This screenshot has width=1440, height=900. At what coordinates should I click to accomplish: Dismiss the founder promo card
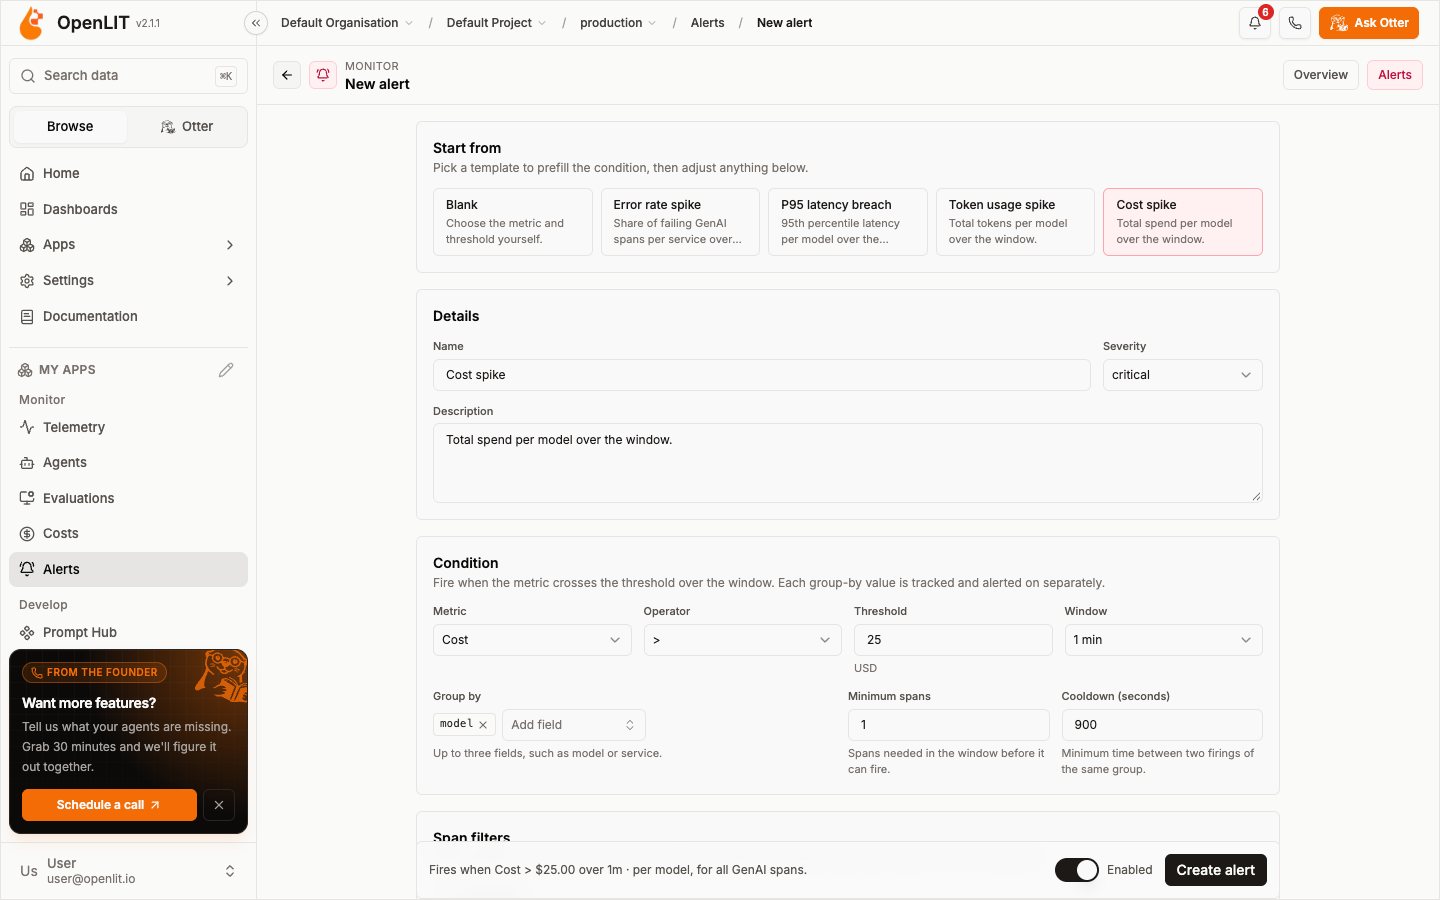coord(219,805)
